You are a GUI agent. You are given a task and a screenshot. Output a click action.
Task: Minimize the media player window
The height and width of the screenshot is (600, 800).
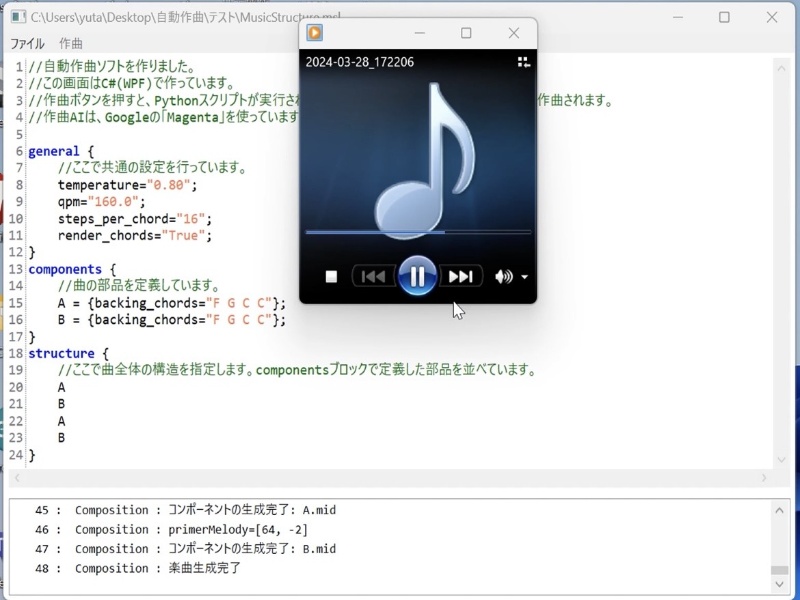click(420, 33)
